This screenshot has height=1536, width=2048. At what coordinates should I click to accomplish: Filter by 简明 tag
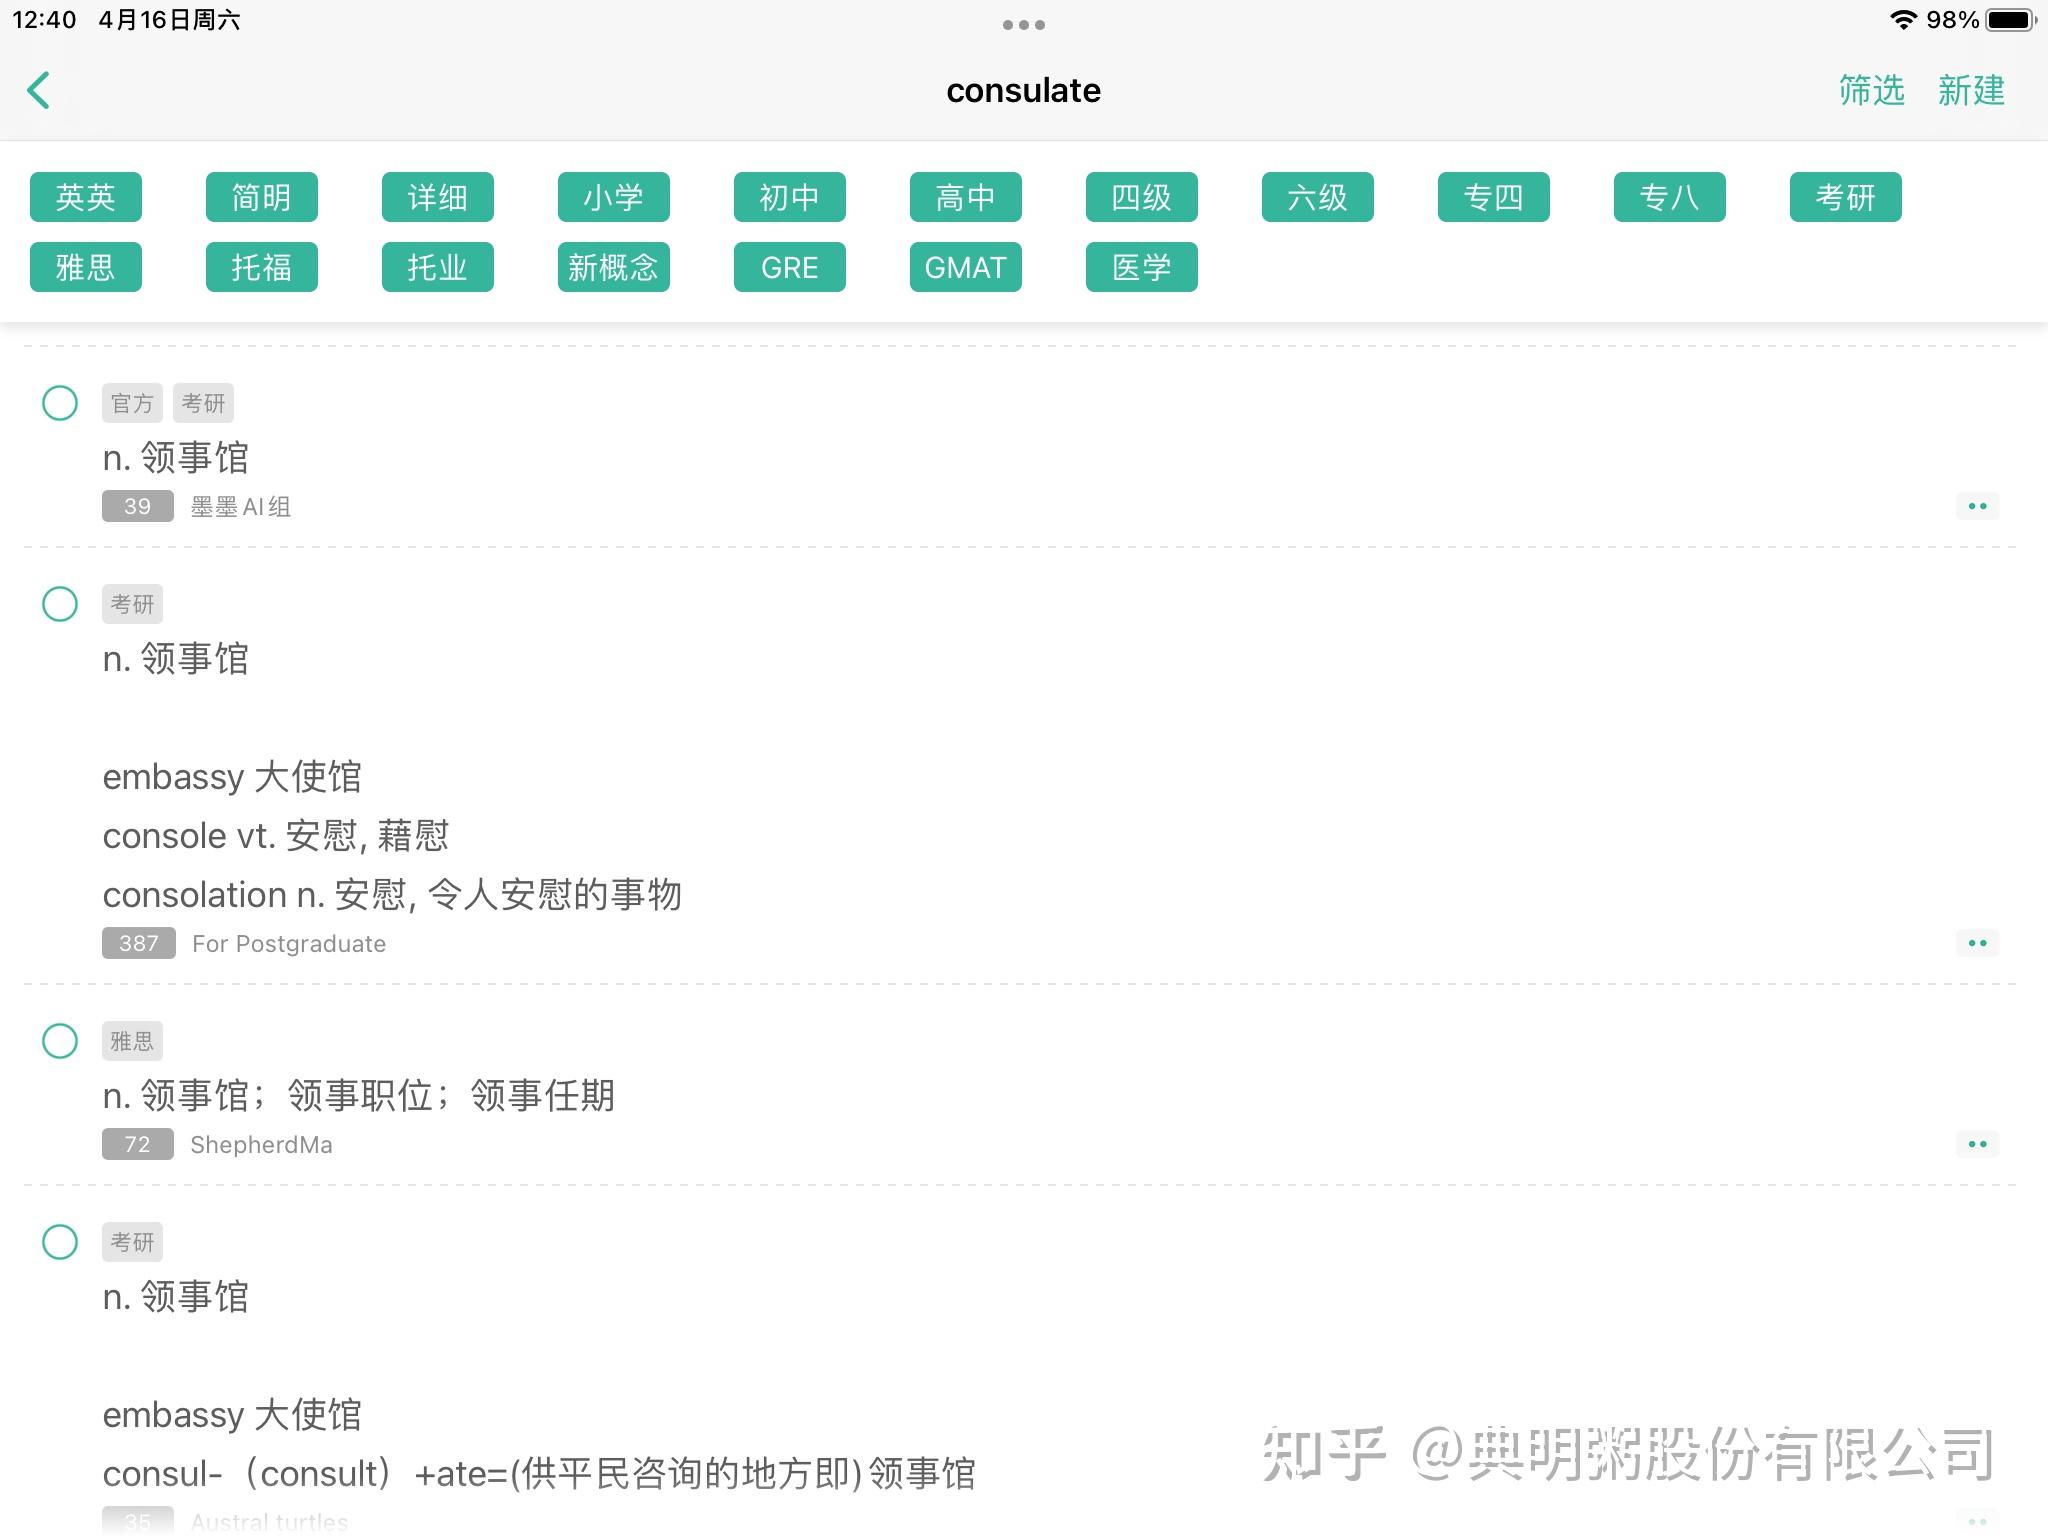click(262, 197)
